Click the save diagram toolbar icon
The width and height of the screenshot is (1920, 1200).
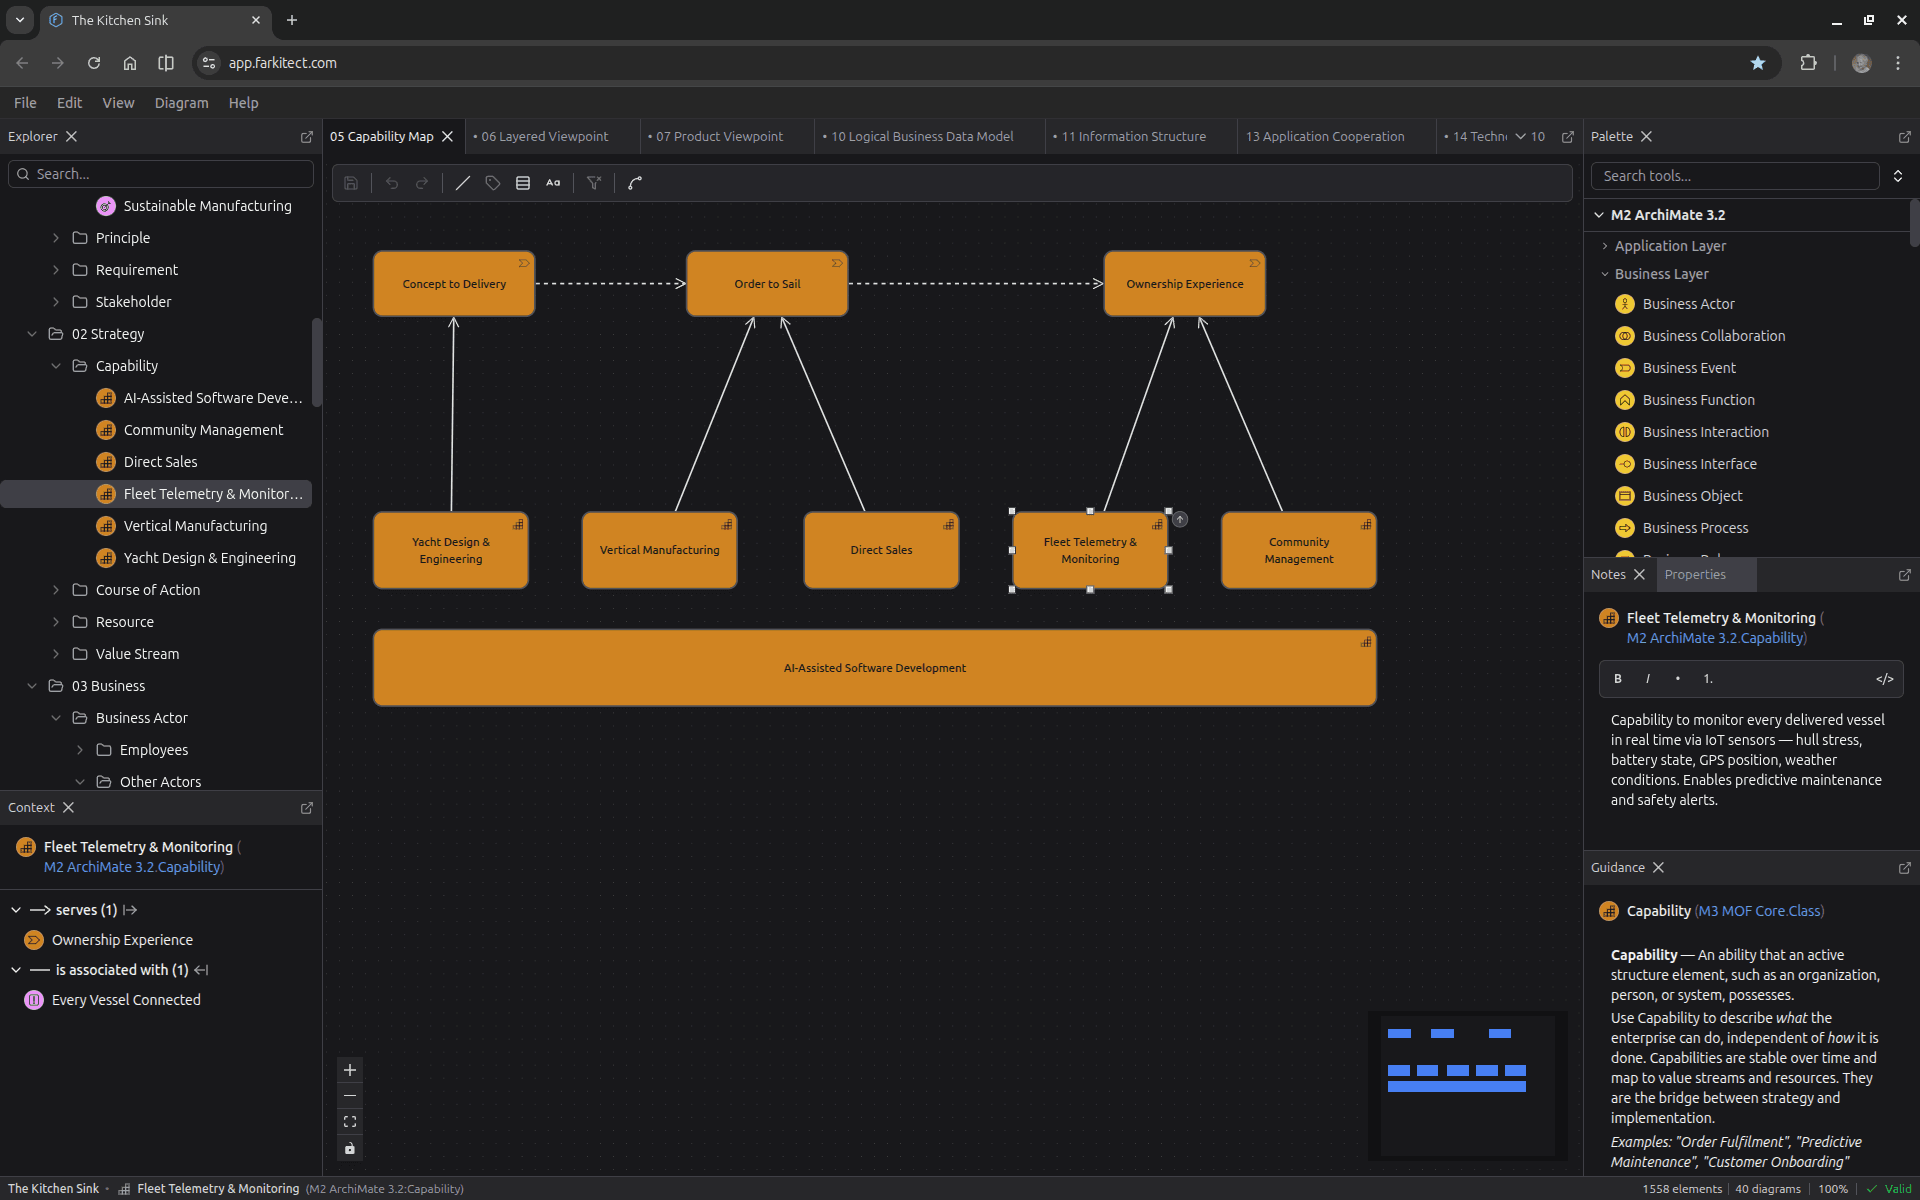(x=351, y=183)
